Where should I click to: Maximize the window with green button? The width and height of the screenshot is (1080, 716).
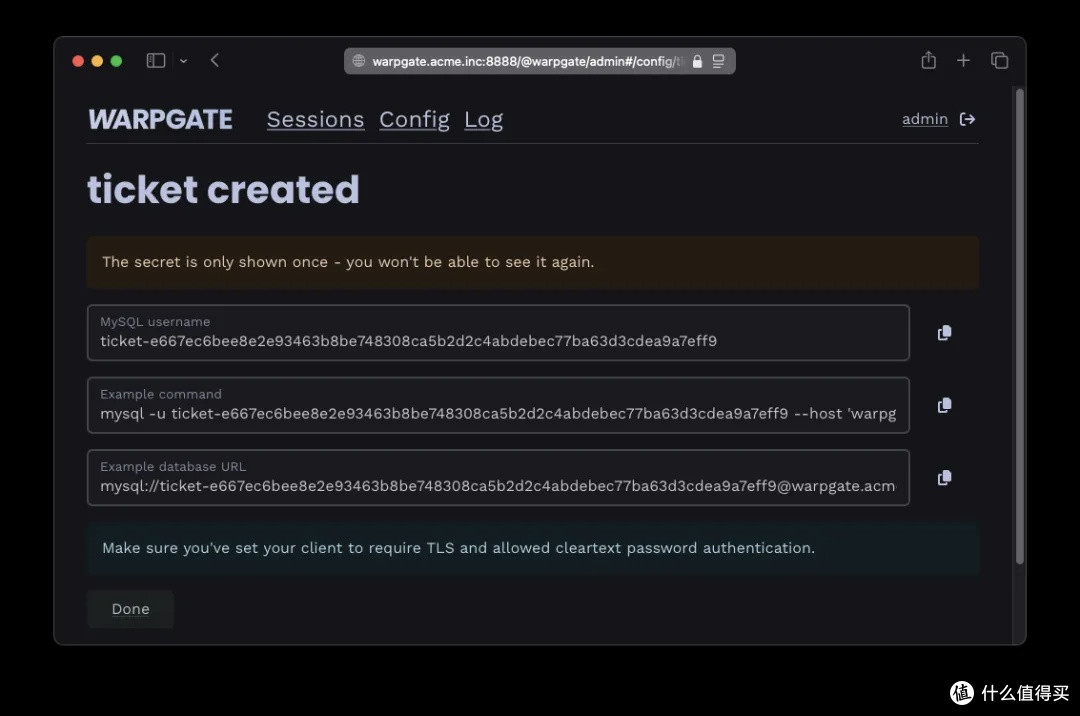tap(116, 61)
